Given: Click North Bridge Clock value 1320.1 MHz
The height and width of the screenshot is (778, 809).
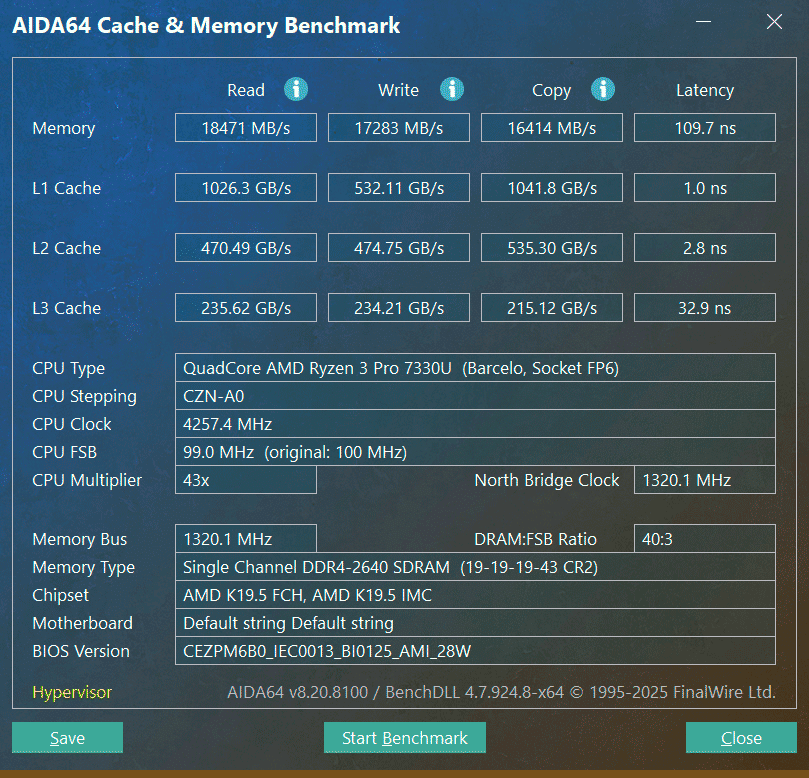Looking at the screenshot, I should (705, 480).
